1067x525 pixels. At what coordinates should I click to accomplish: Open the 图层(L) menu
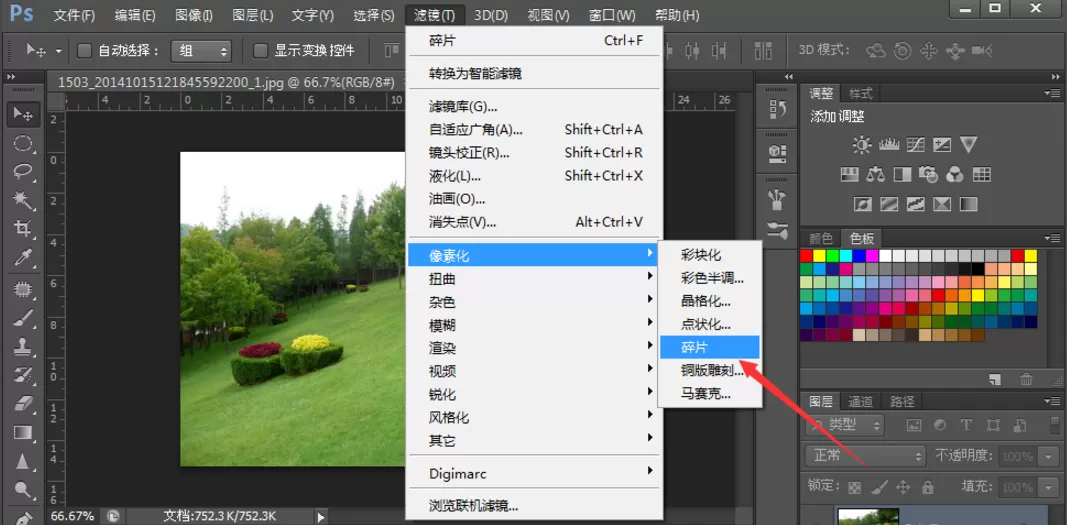252,14
